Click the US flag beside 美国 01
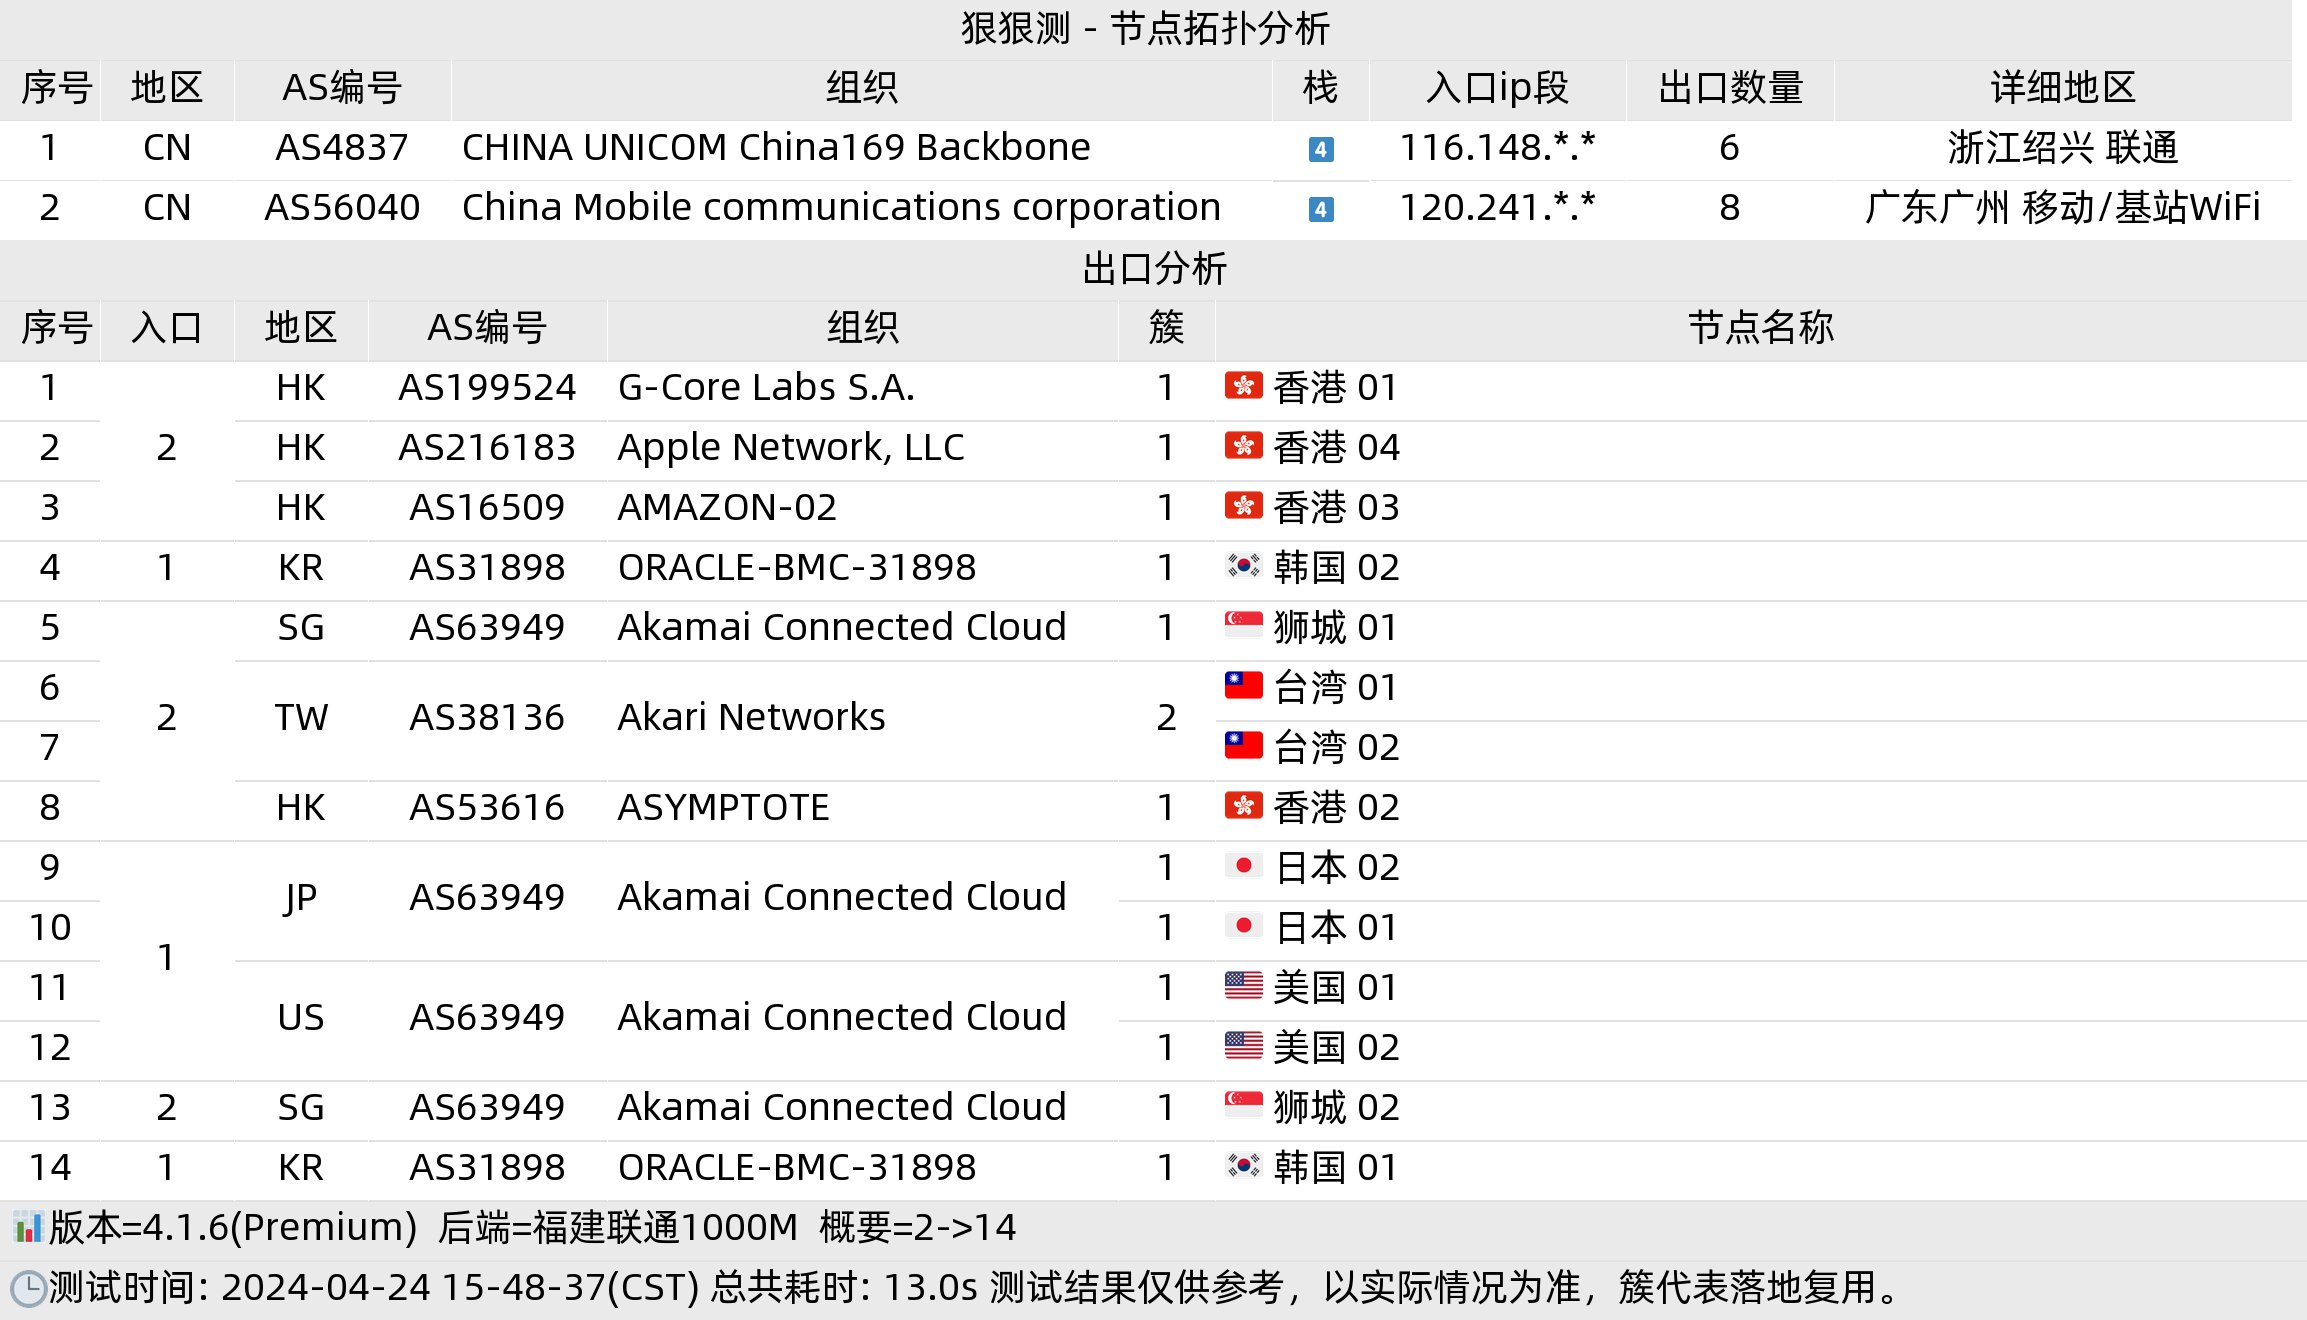Image resolution: width=2307 pixels, height=1320 pixels. pos(1243,986)
